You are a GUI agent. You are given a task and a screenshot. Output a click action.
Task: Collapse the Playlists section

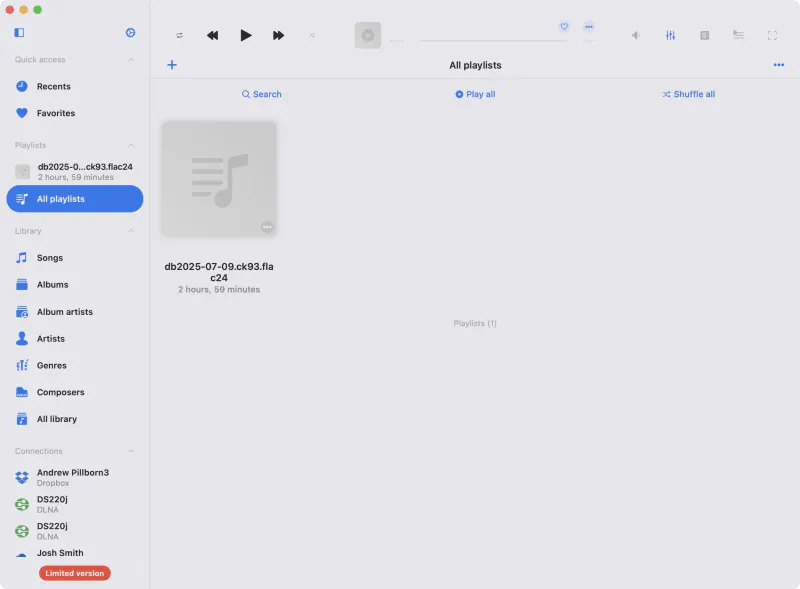[x=131, y=145]
